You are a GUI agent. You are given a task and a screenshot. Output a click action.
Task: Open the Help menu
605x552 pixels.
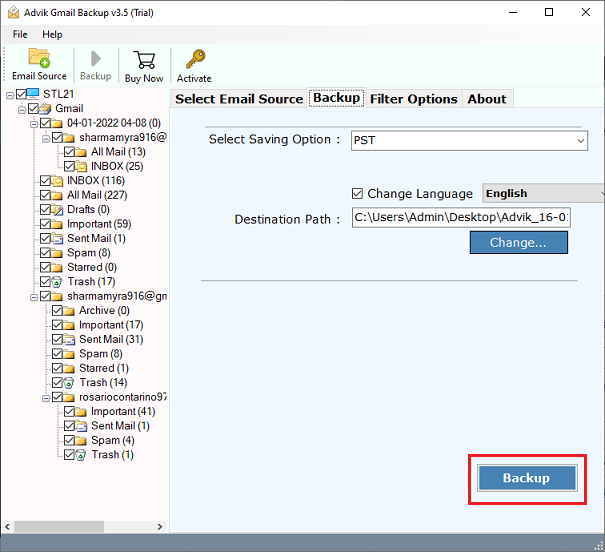pyautogui.click(x=52, y=34)
